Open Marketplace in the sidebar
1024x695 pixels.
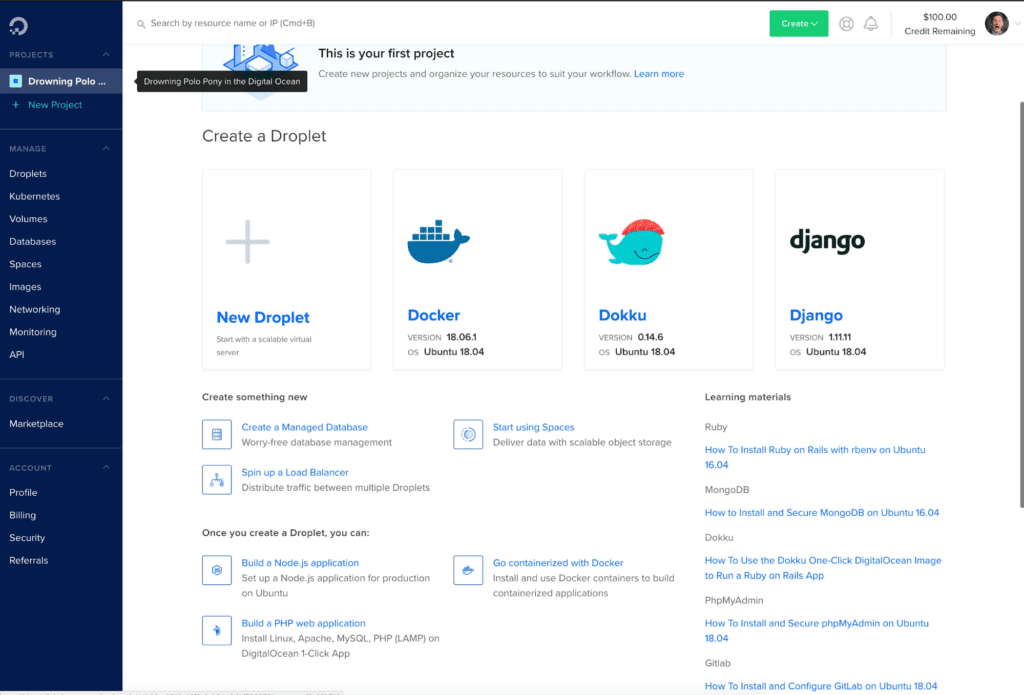(x=37, y=424)
